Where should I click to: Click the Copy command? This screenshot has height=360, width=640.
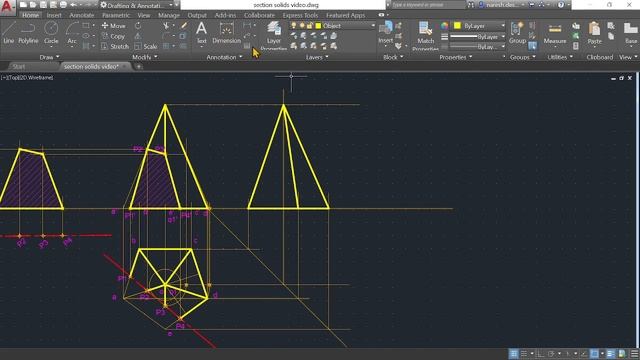tap(113, 36)
